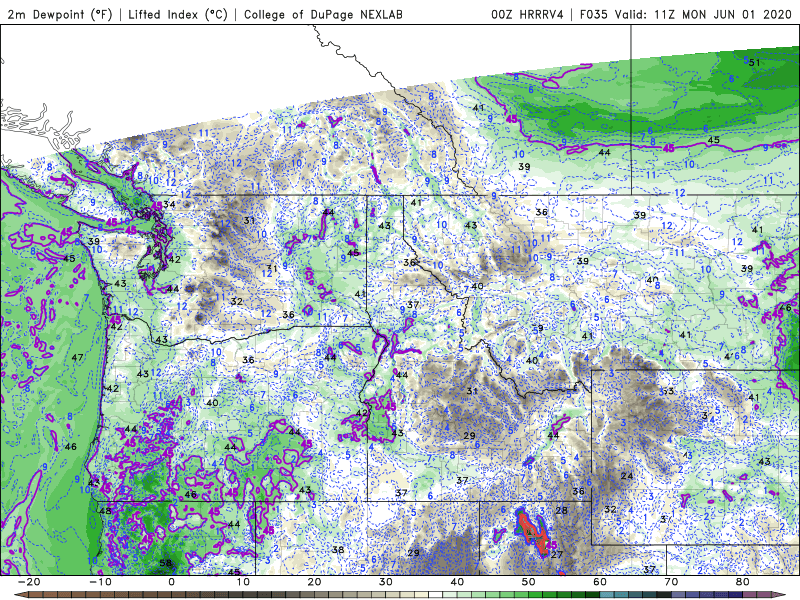Screen dimensions: 800x600
Task: Click the '30' color bar label
Action: pos(386,582)
